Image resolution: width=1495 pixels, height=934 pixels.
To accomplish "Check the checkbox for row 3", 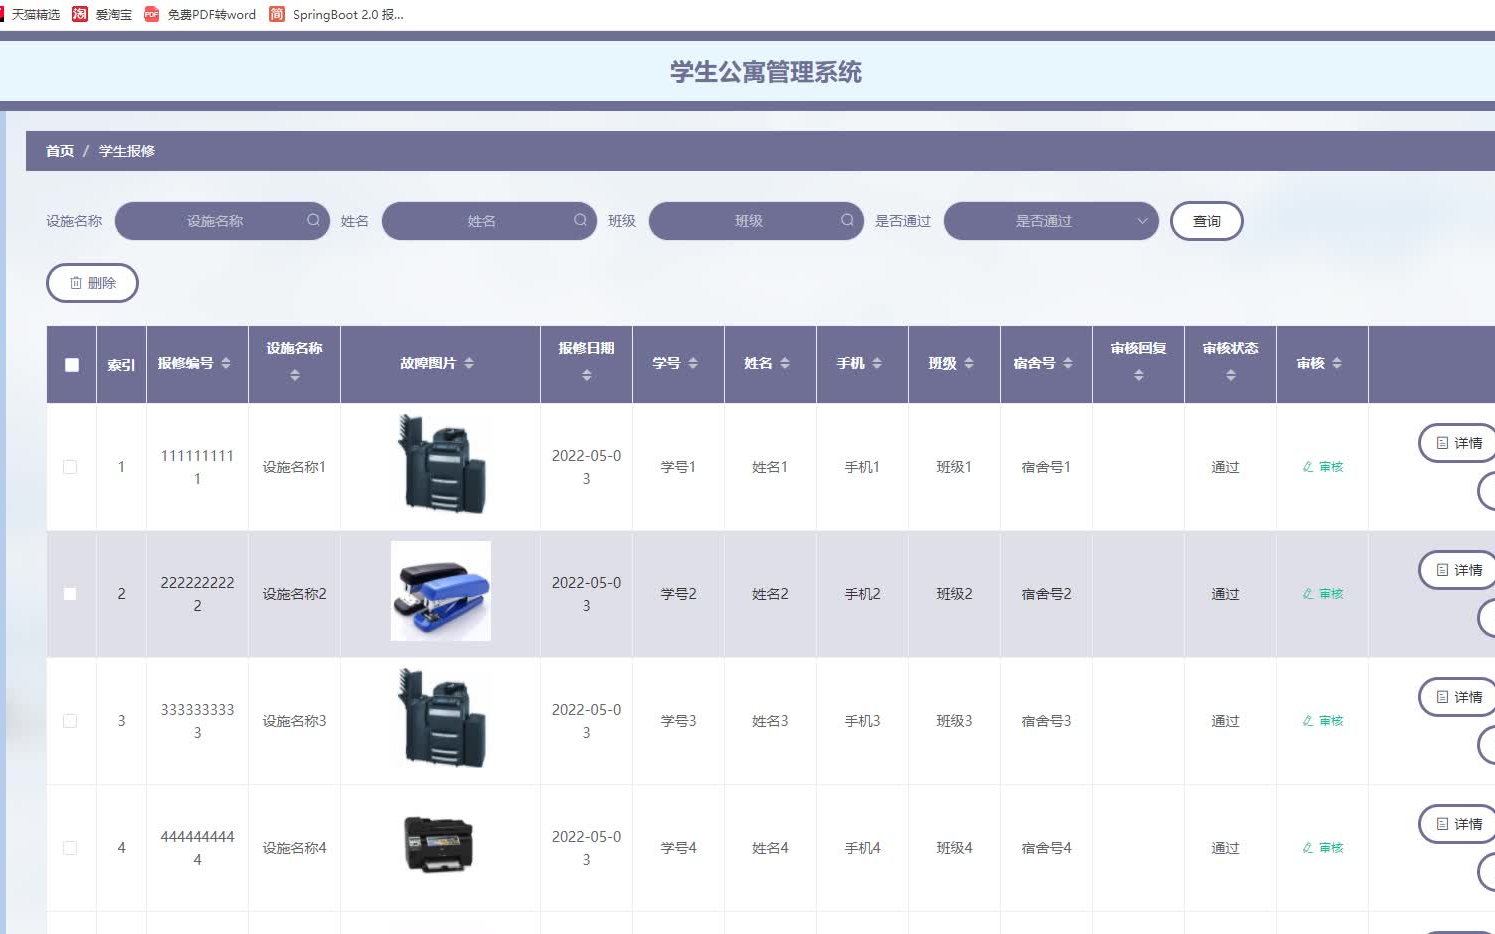I will coord(70,721).
